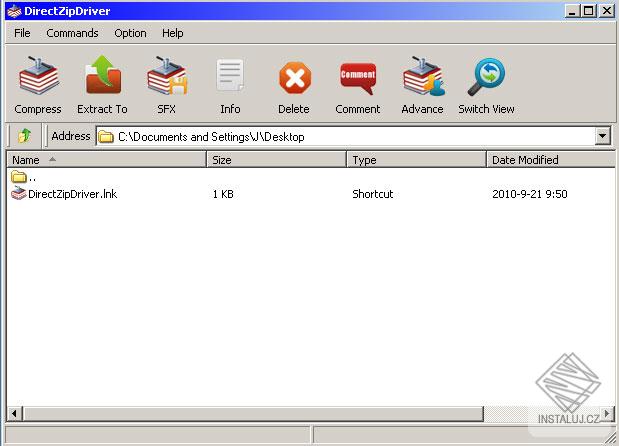Click the '2010-9-21 9:50' date cell

pos(530,194)
